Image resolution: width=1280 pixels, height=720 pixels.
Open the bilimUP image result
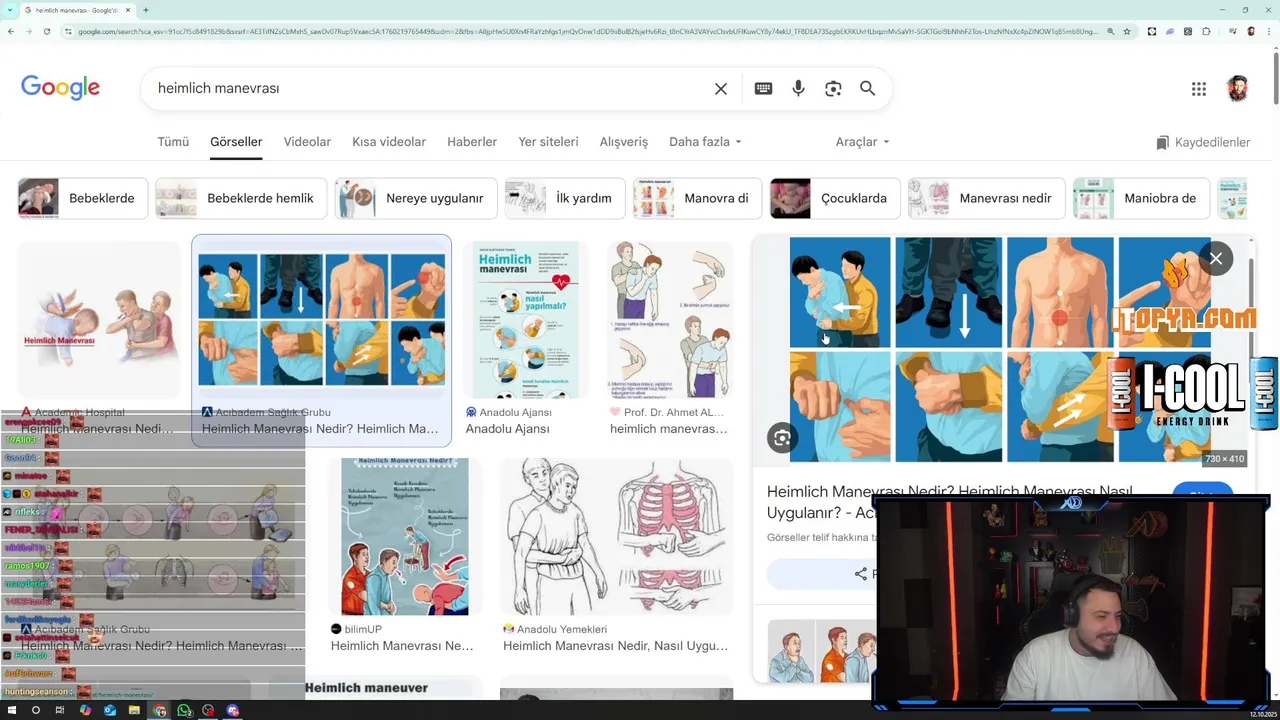[x=404, y=537]
